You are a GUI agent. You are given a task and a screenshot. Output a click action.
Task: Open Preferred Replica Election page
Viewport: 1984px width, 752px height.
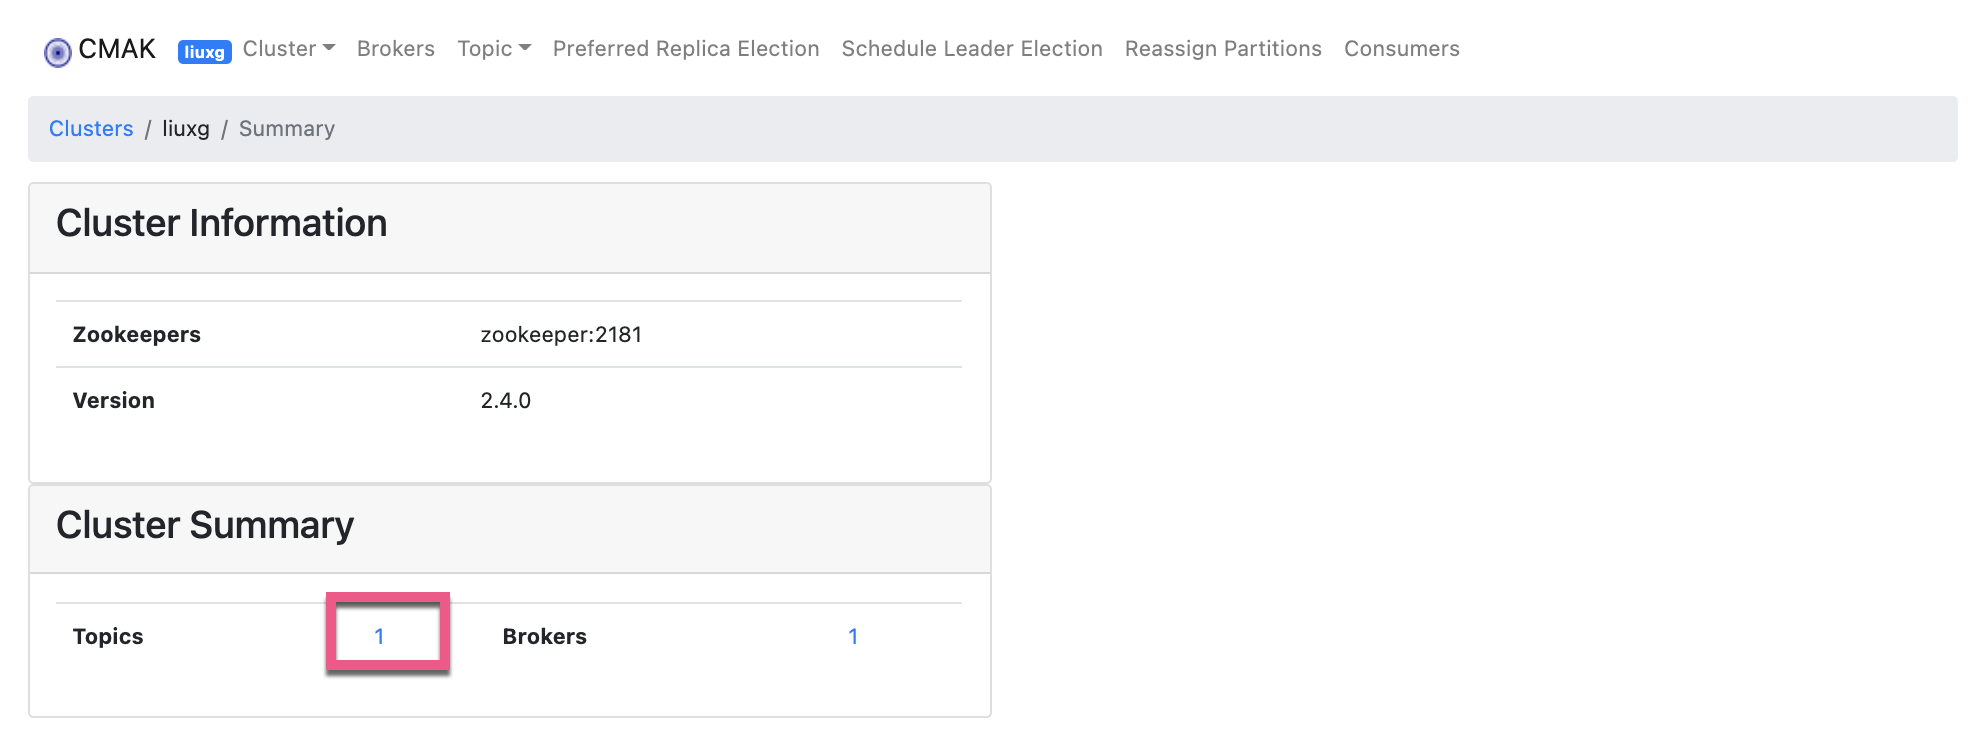[686, 48]
